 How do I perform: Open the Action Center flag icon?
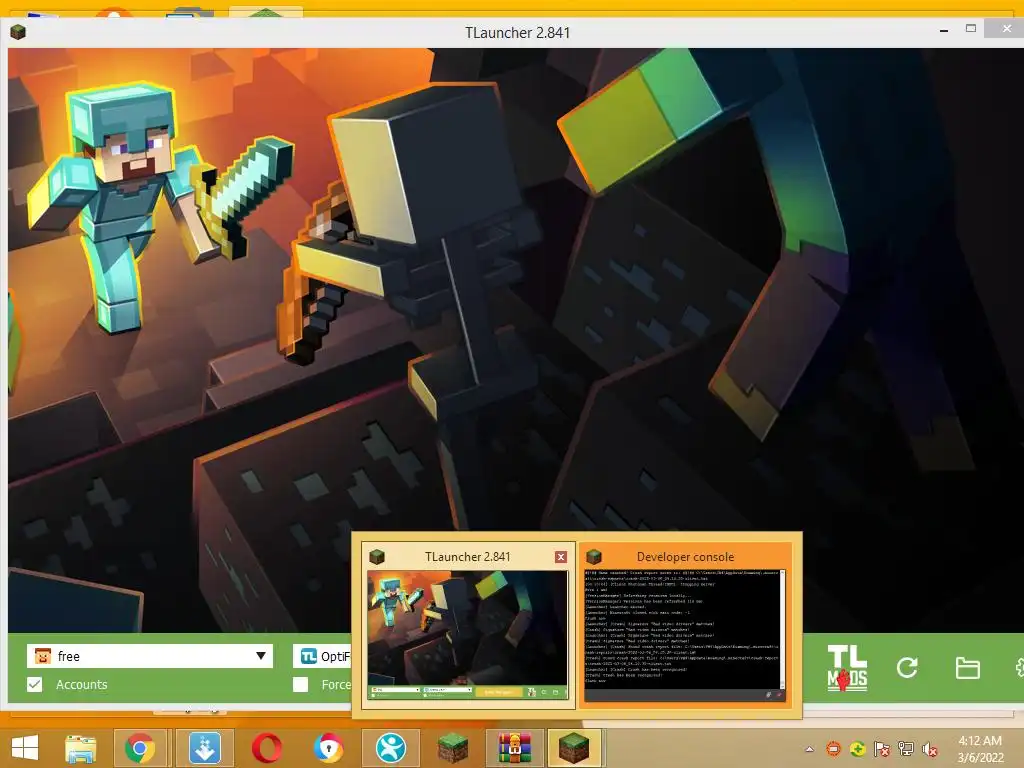[882, 748]
